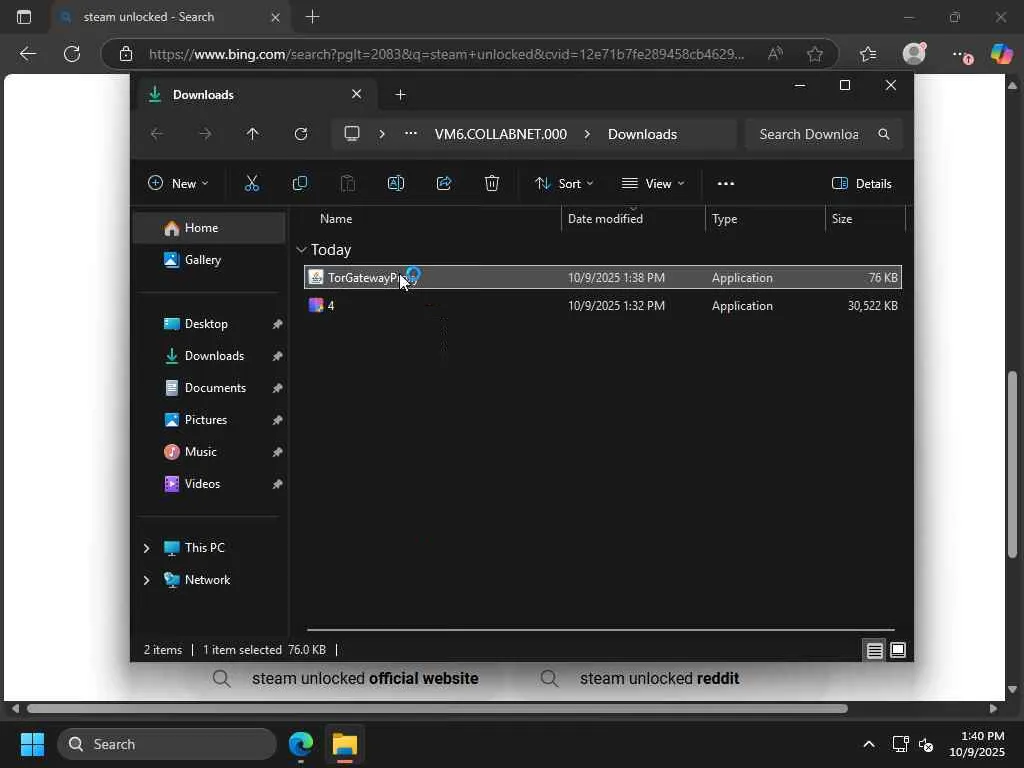1024x768 pixels.
Task: Sort by Date modified column header
Action: (x=633, y=219)
